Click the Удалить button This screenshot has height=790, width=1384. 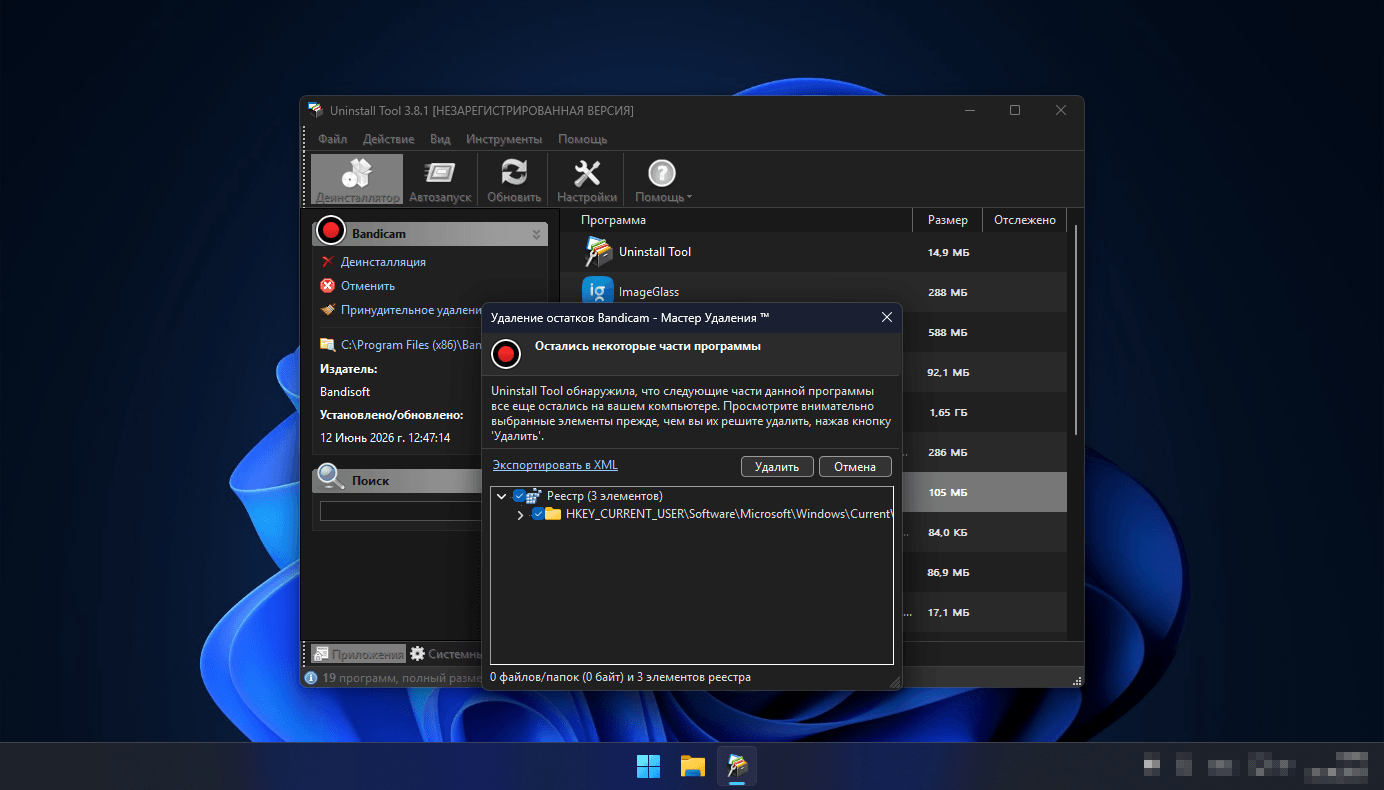click(777, 467)
